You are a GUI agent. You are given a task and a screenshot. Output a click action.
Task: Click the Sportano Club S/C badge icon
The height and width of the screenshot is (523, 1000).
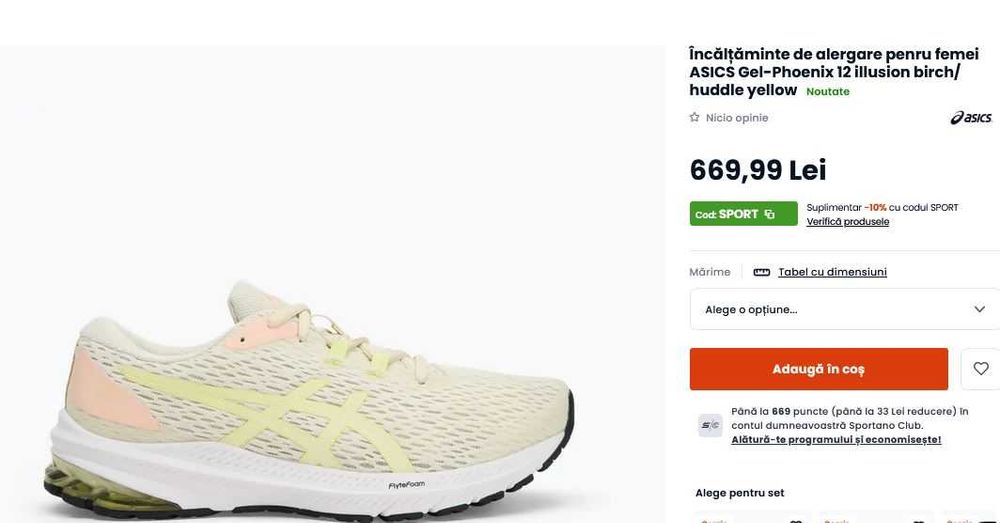(710, 425)
